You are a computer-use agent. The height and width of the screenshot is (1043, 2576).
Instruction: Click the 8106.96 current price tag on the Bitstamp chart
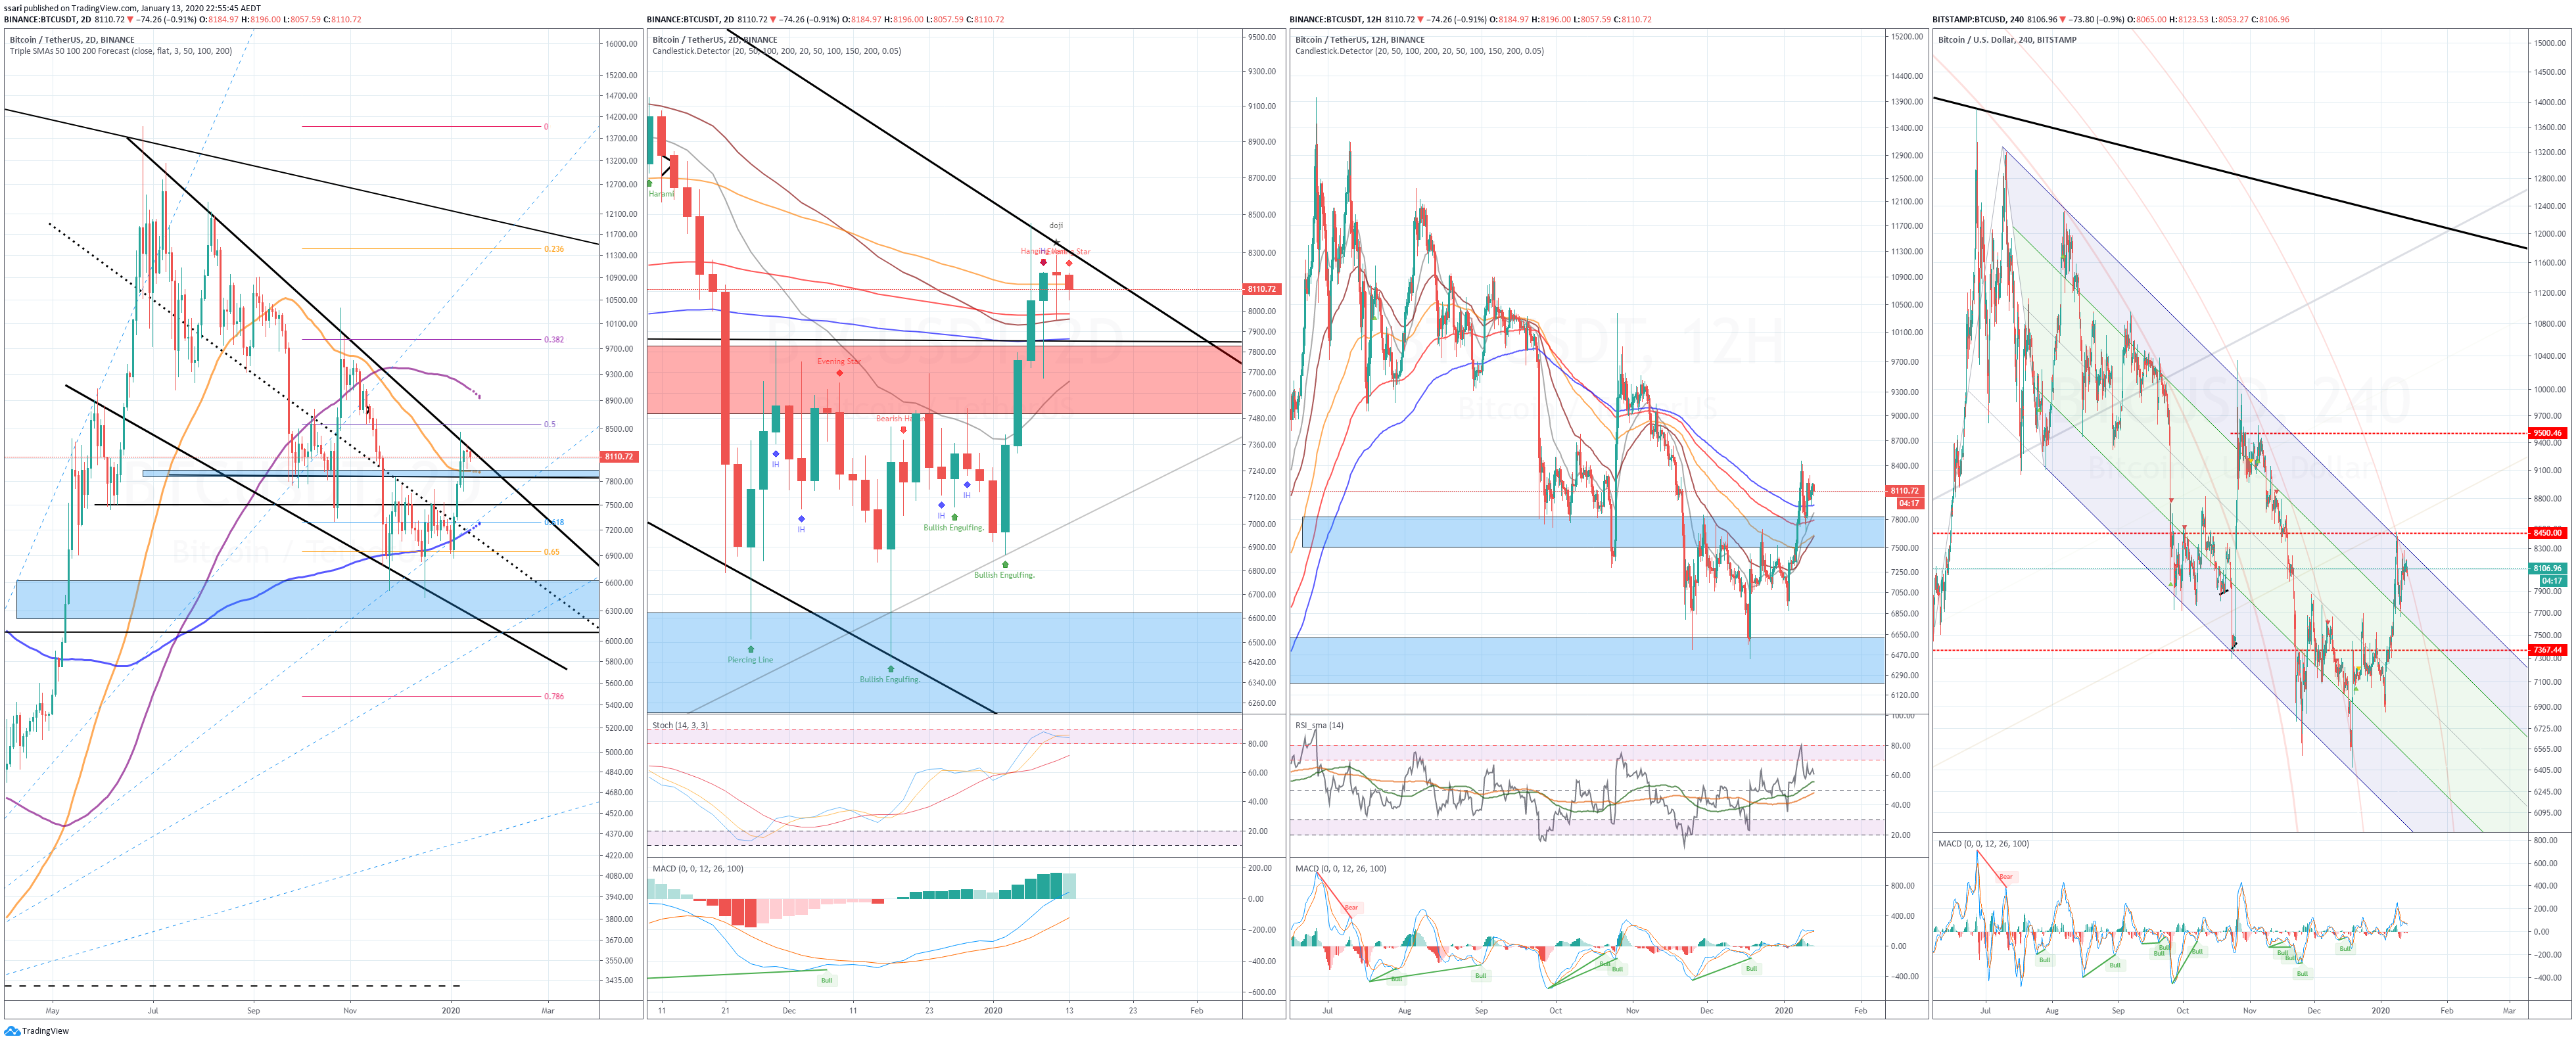(x=2547, y=569)
